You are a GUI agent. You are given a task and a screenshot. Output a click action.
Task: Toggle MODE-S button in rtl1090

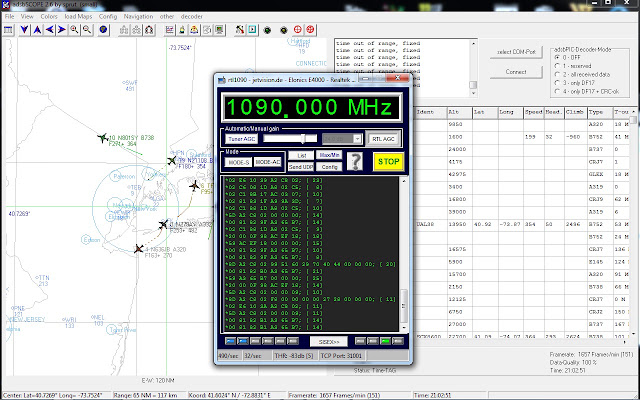(x=238, y=162)
